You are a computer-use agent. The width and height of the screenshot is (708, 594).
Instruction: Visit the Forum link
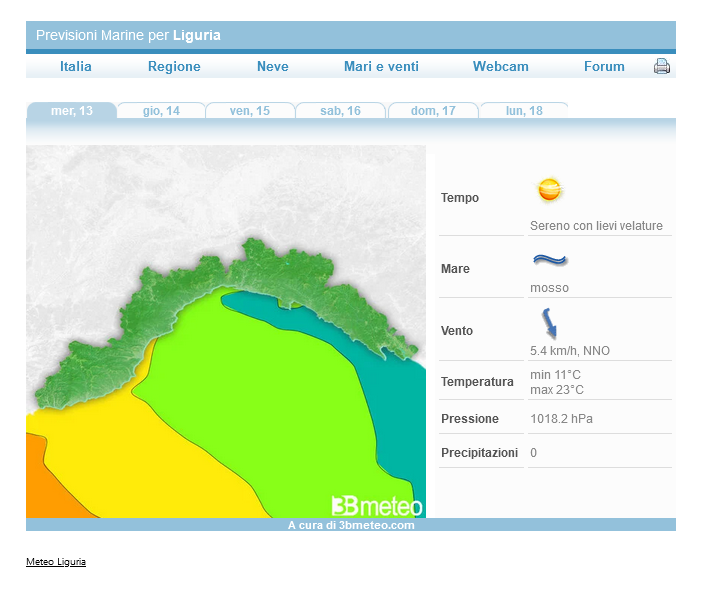[x=604, y=67]
